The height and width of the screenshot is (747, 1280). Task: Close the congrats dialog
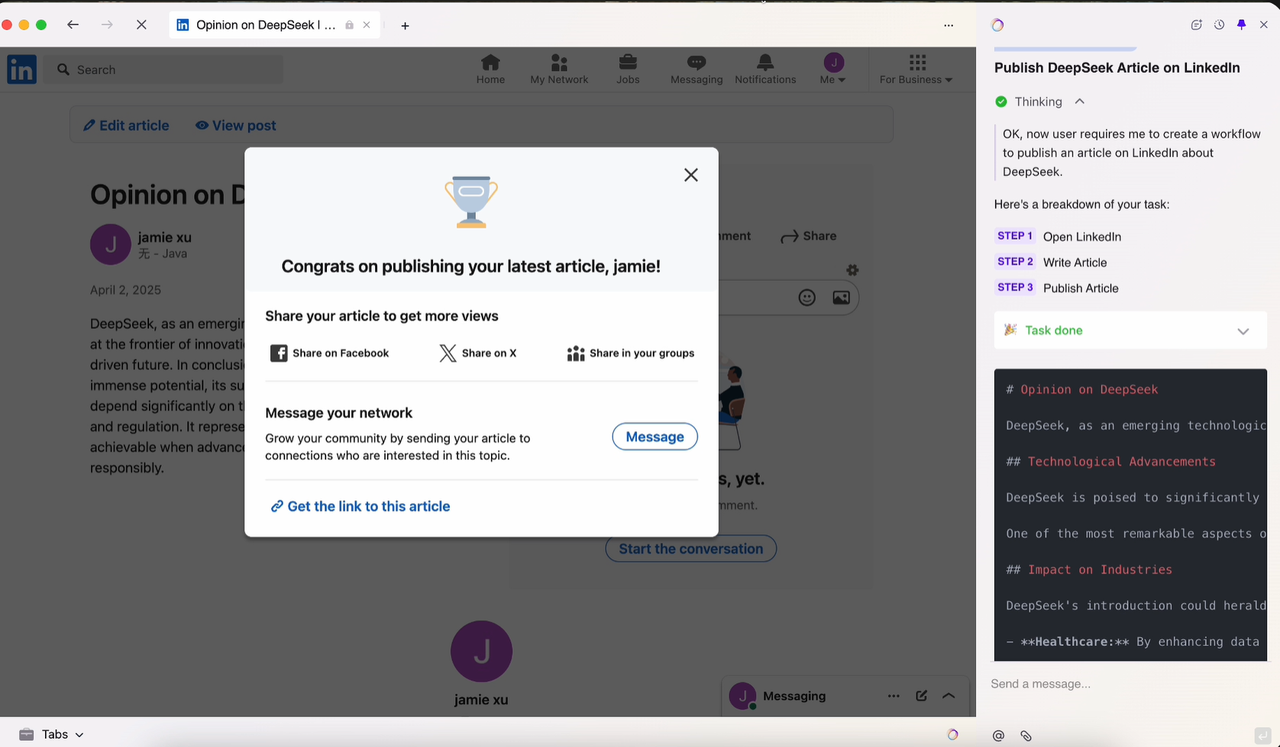691,175
